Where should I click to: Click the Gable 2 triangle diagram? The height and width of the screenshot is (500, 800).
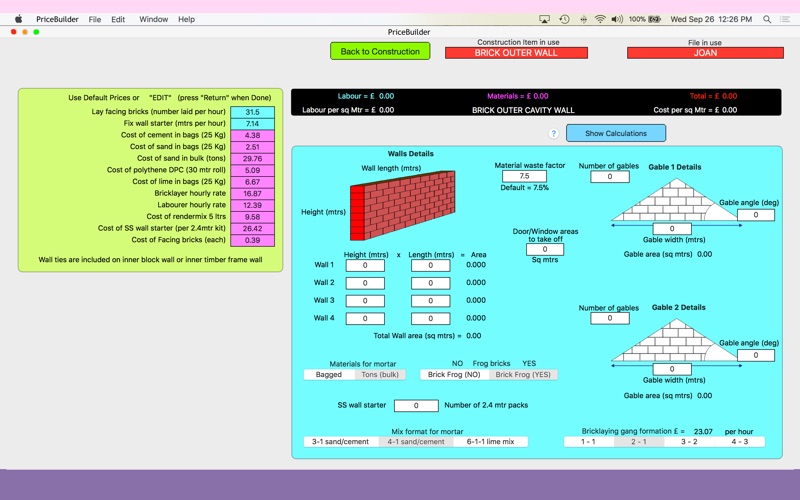674,340
